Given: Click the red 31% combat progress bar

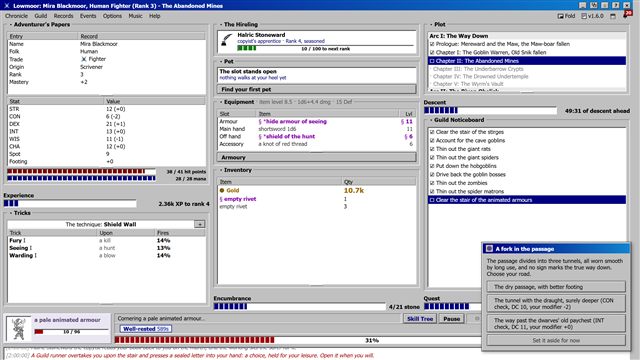Looking at the screenshot, I should 298,340.
